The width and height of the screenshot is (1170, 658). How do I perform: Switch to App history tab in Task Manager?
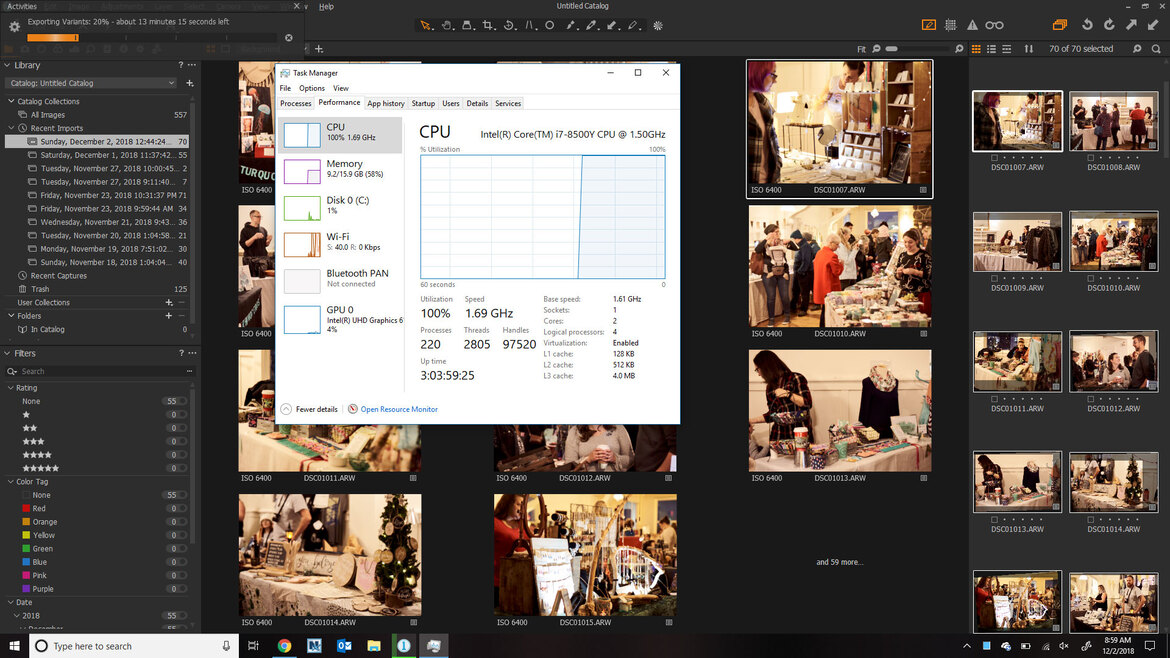[386, 104]
